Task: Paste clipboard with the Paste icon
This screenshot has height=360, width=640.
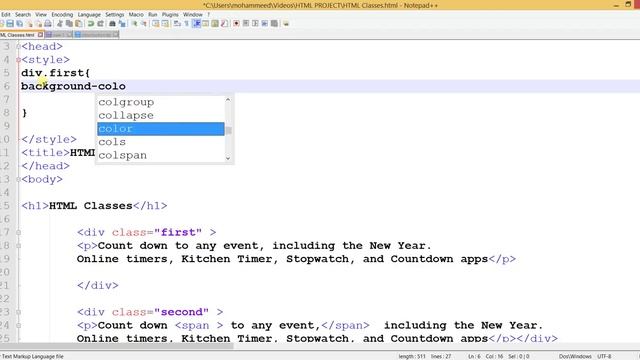Action: (x=79, y=24)
